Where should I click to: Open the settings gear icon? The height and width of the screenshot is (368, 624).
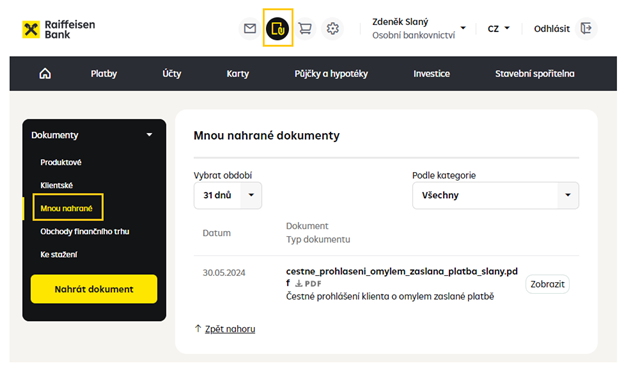[332, 29]
